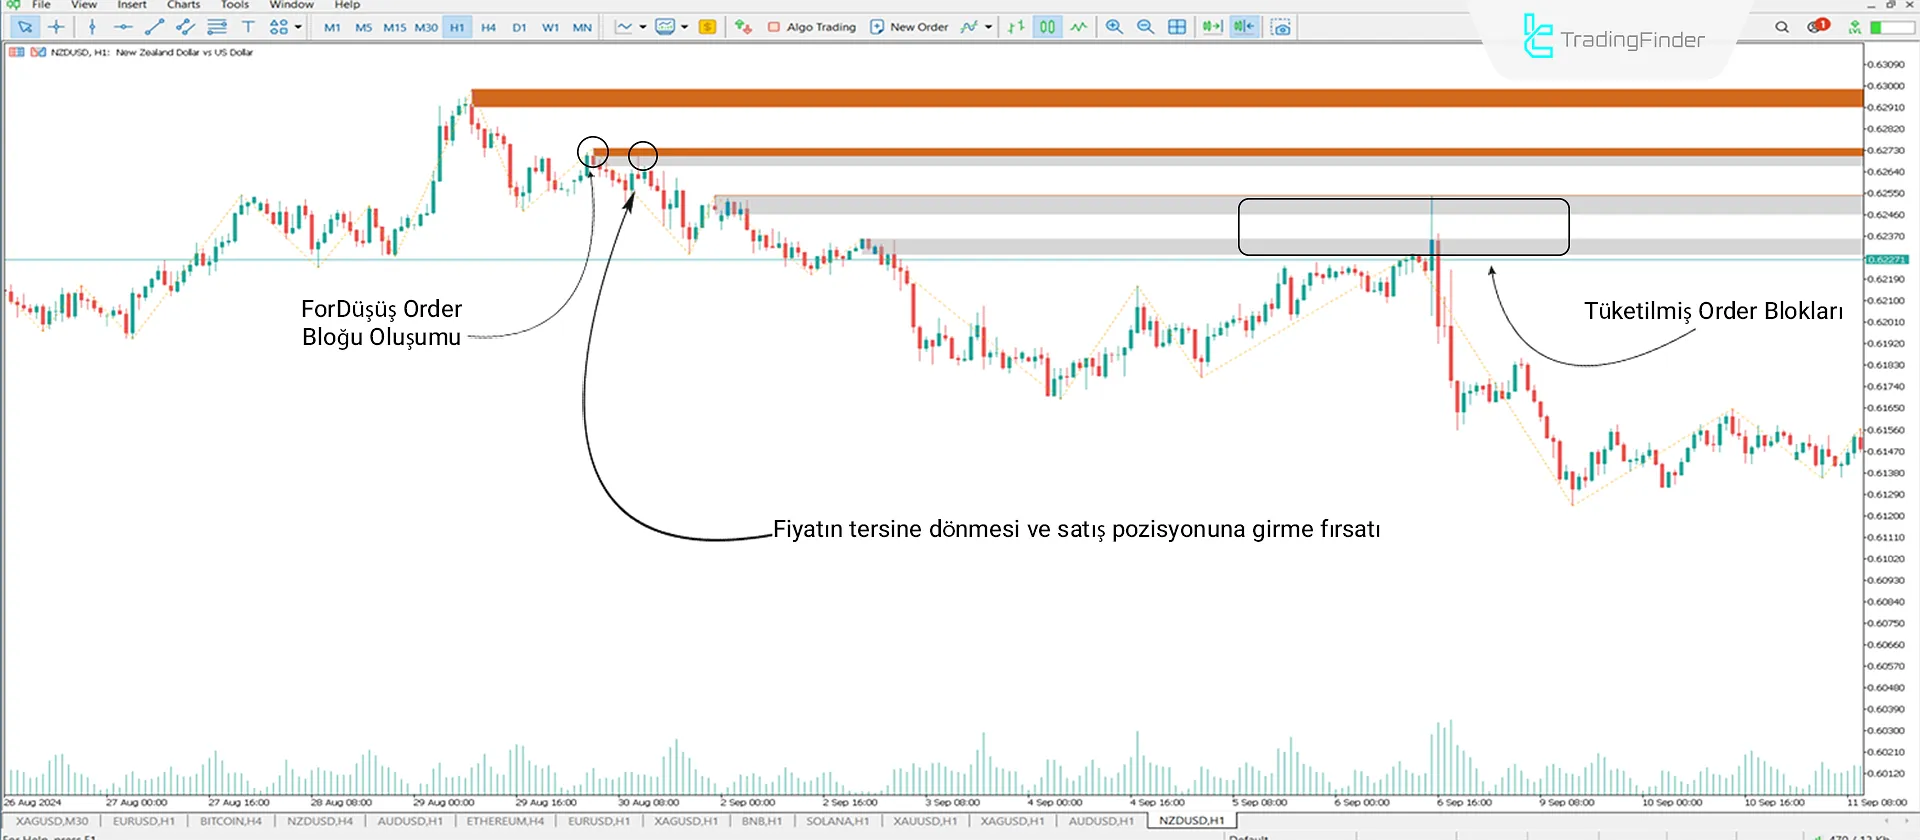
Task: Pick the trendline drawing tool
Action: pyautogui.click(x=154, y=27)
